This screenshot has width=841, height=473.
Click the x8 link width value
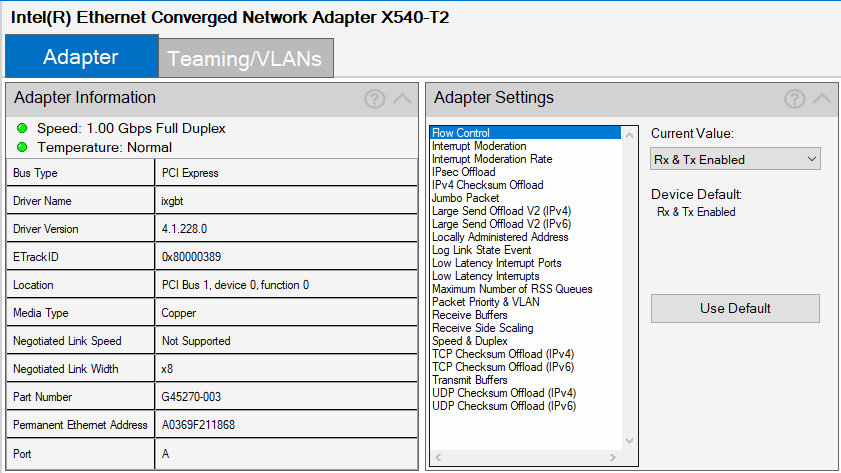pyautogui.click(x=286, y=369)
